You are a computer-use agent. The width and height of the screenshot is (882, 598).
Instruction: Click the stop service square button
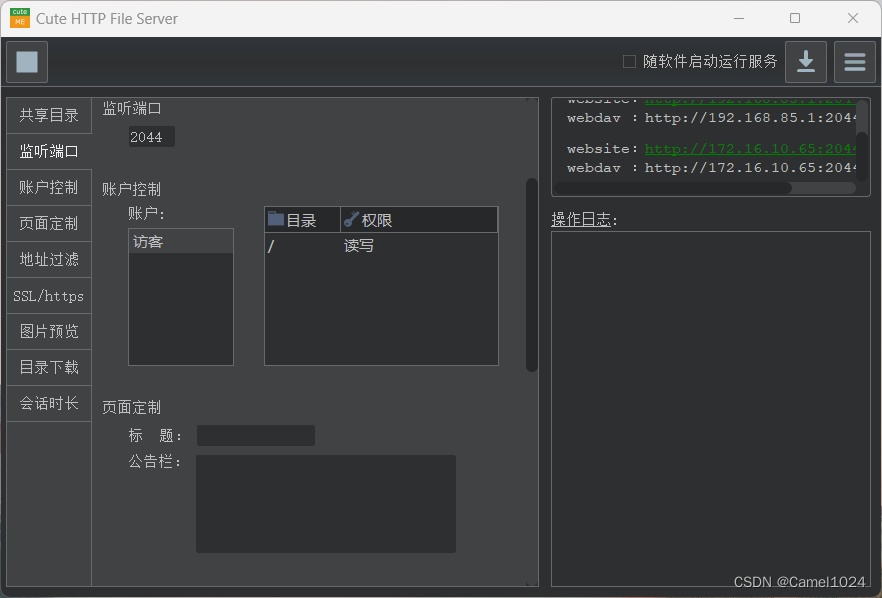coord(27,62)
